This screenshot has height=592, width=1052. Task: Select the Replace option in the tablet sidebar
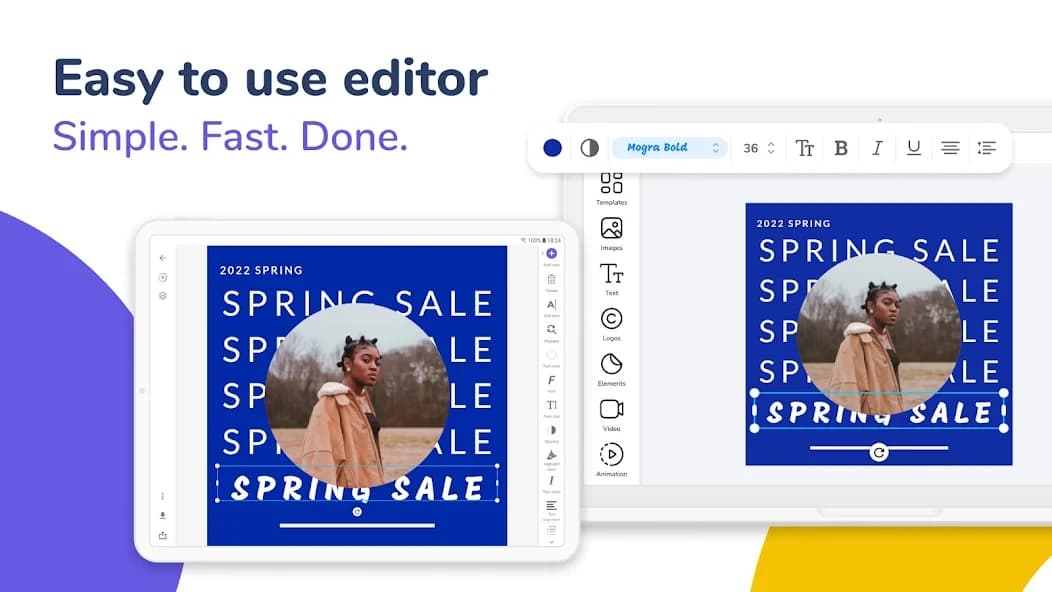[551, 330]
